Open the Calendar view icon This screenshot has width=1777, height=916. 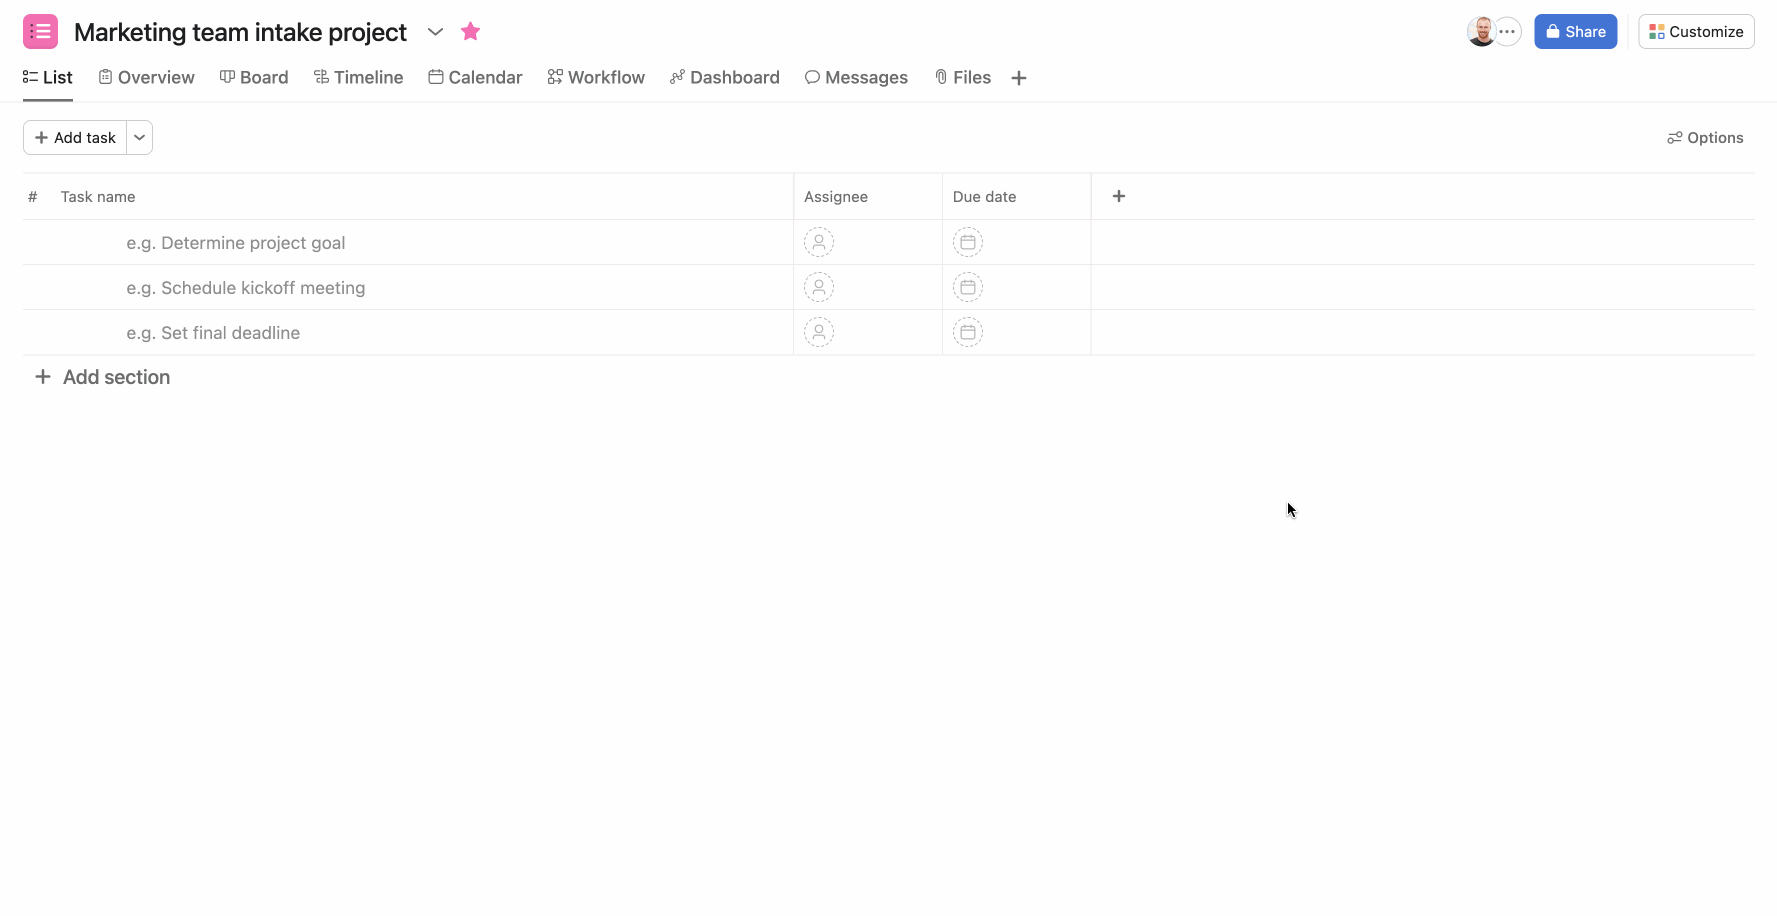click(435, 77)
